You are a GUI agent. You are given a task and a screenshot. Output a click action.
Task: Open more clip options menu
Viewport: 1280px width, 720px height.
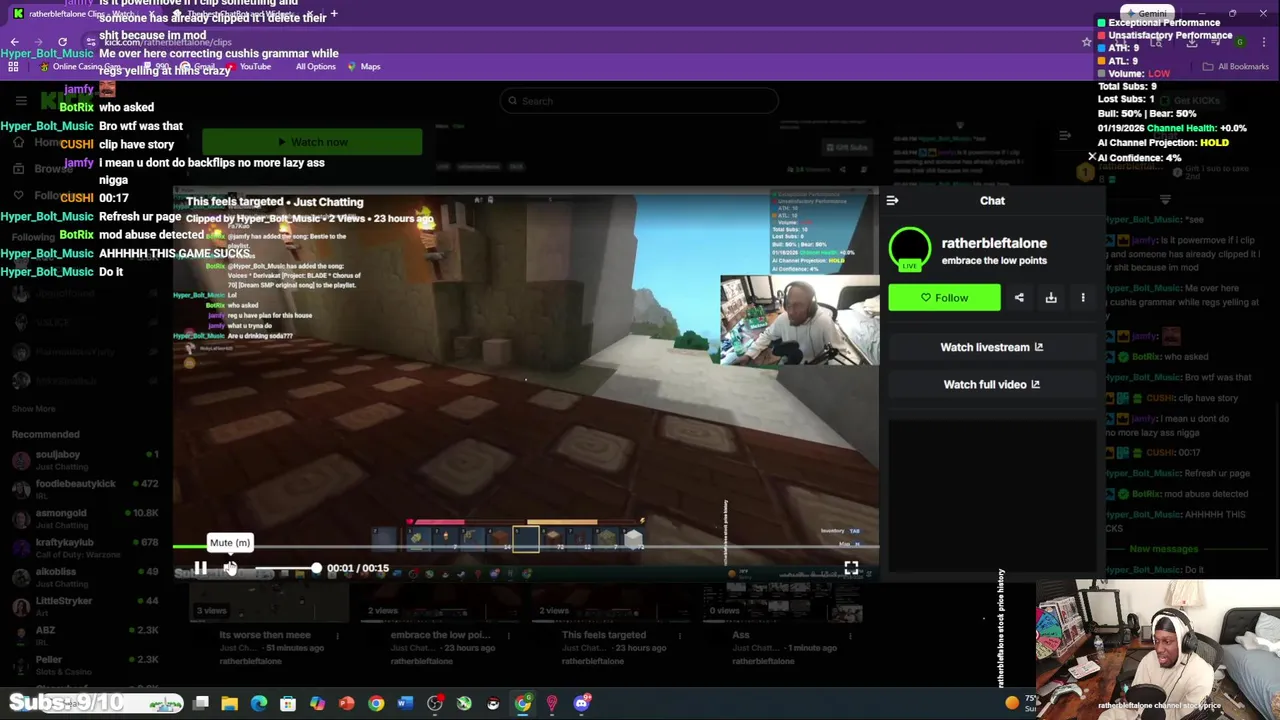pyautogui.click(x=1083, y=298)
